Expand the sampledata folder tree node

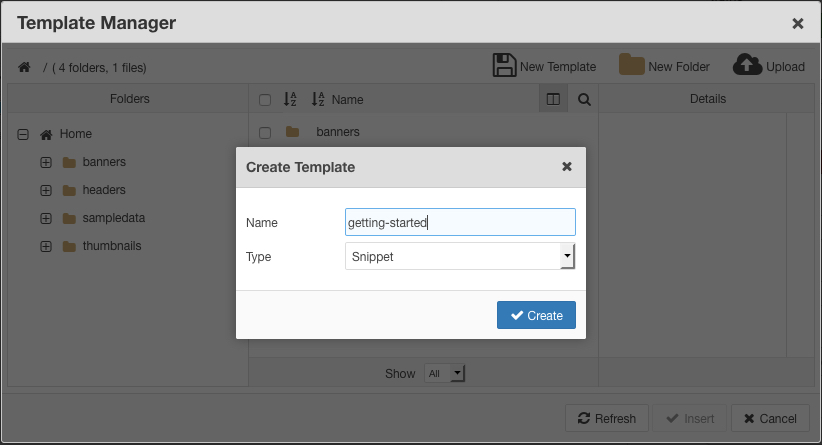click(x=46, y=218)
